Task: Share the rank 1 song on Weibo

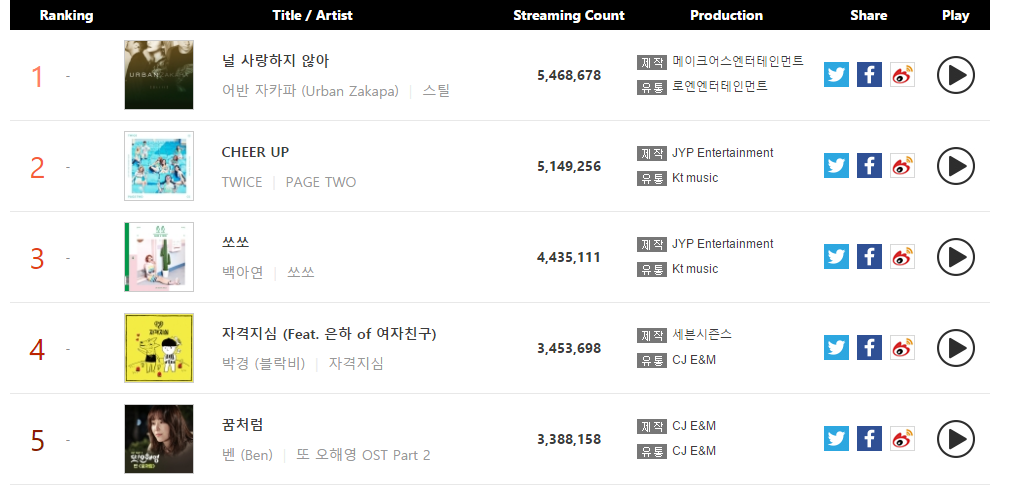Action: 902,75
